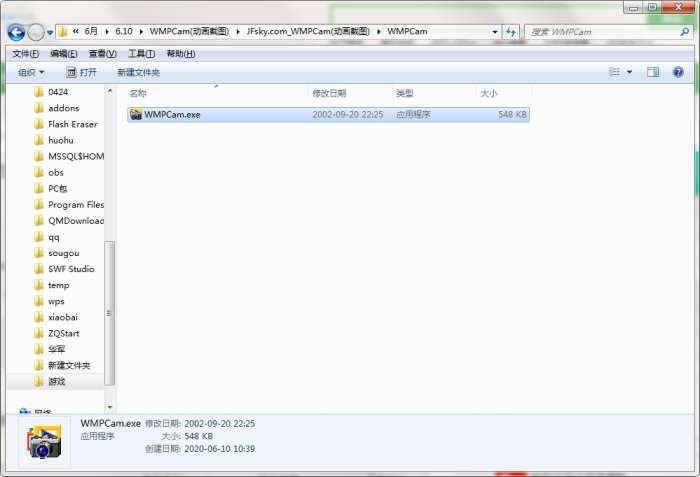Click the search WMPCam input field

point(603,32)
